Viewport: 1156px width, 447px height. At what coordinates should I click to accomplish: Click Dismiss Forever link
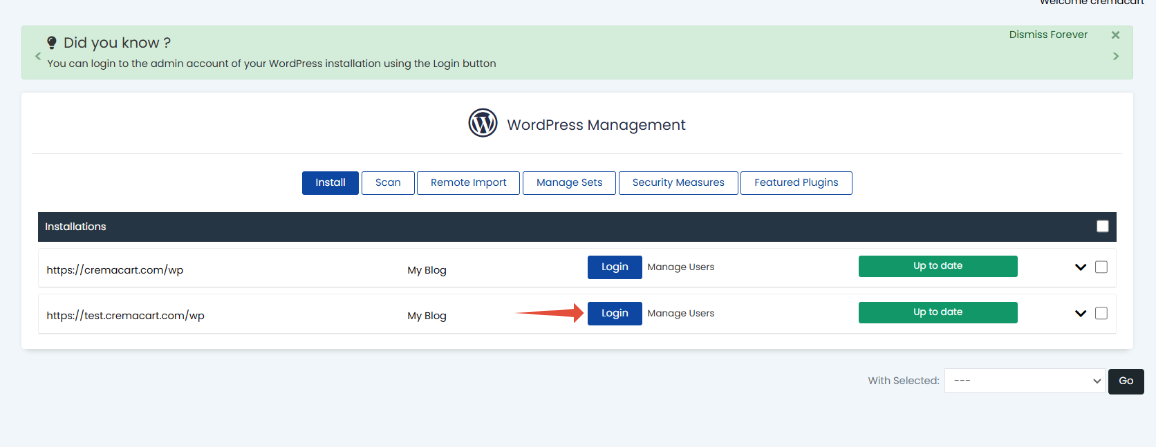click(x=1048, y=35)
